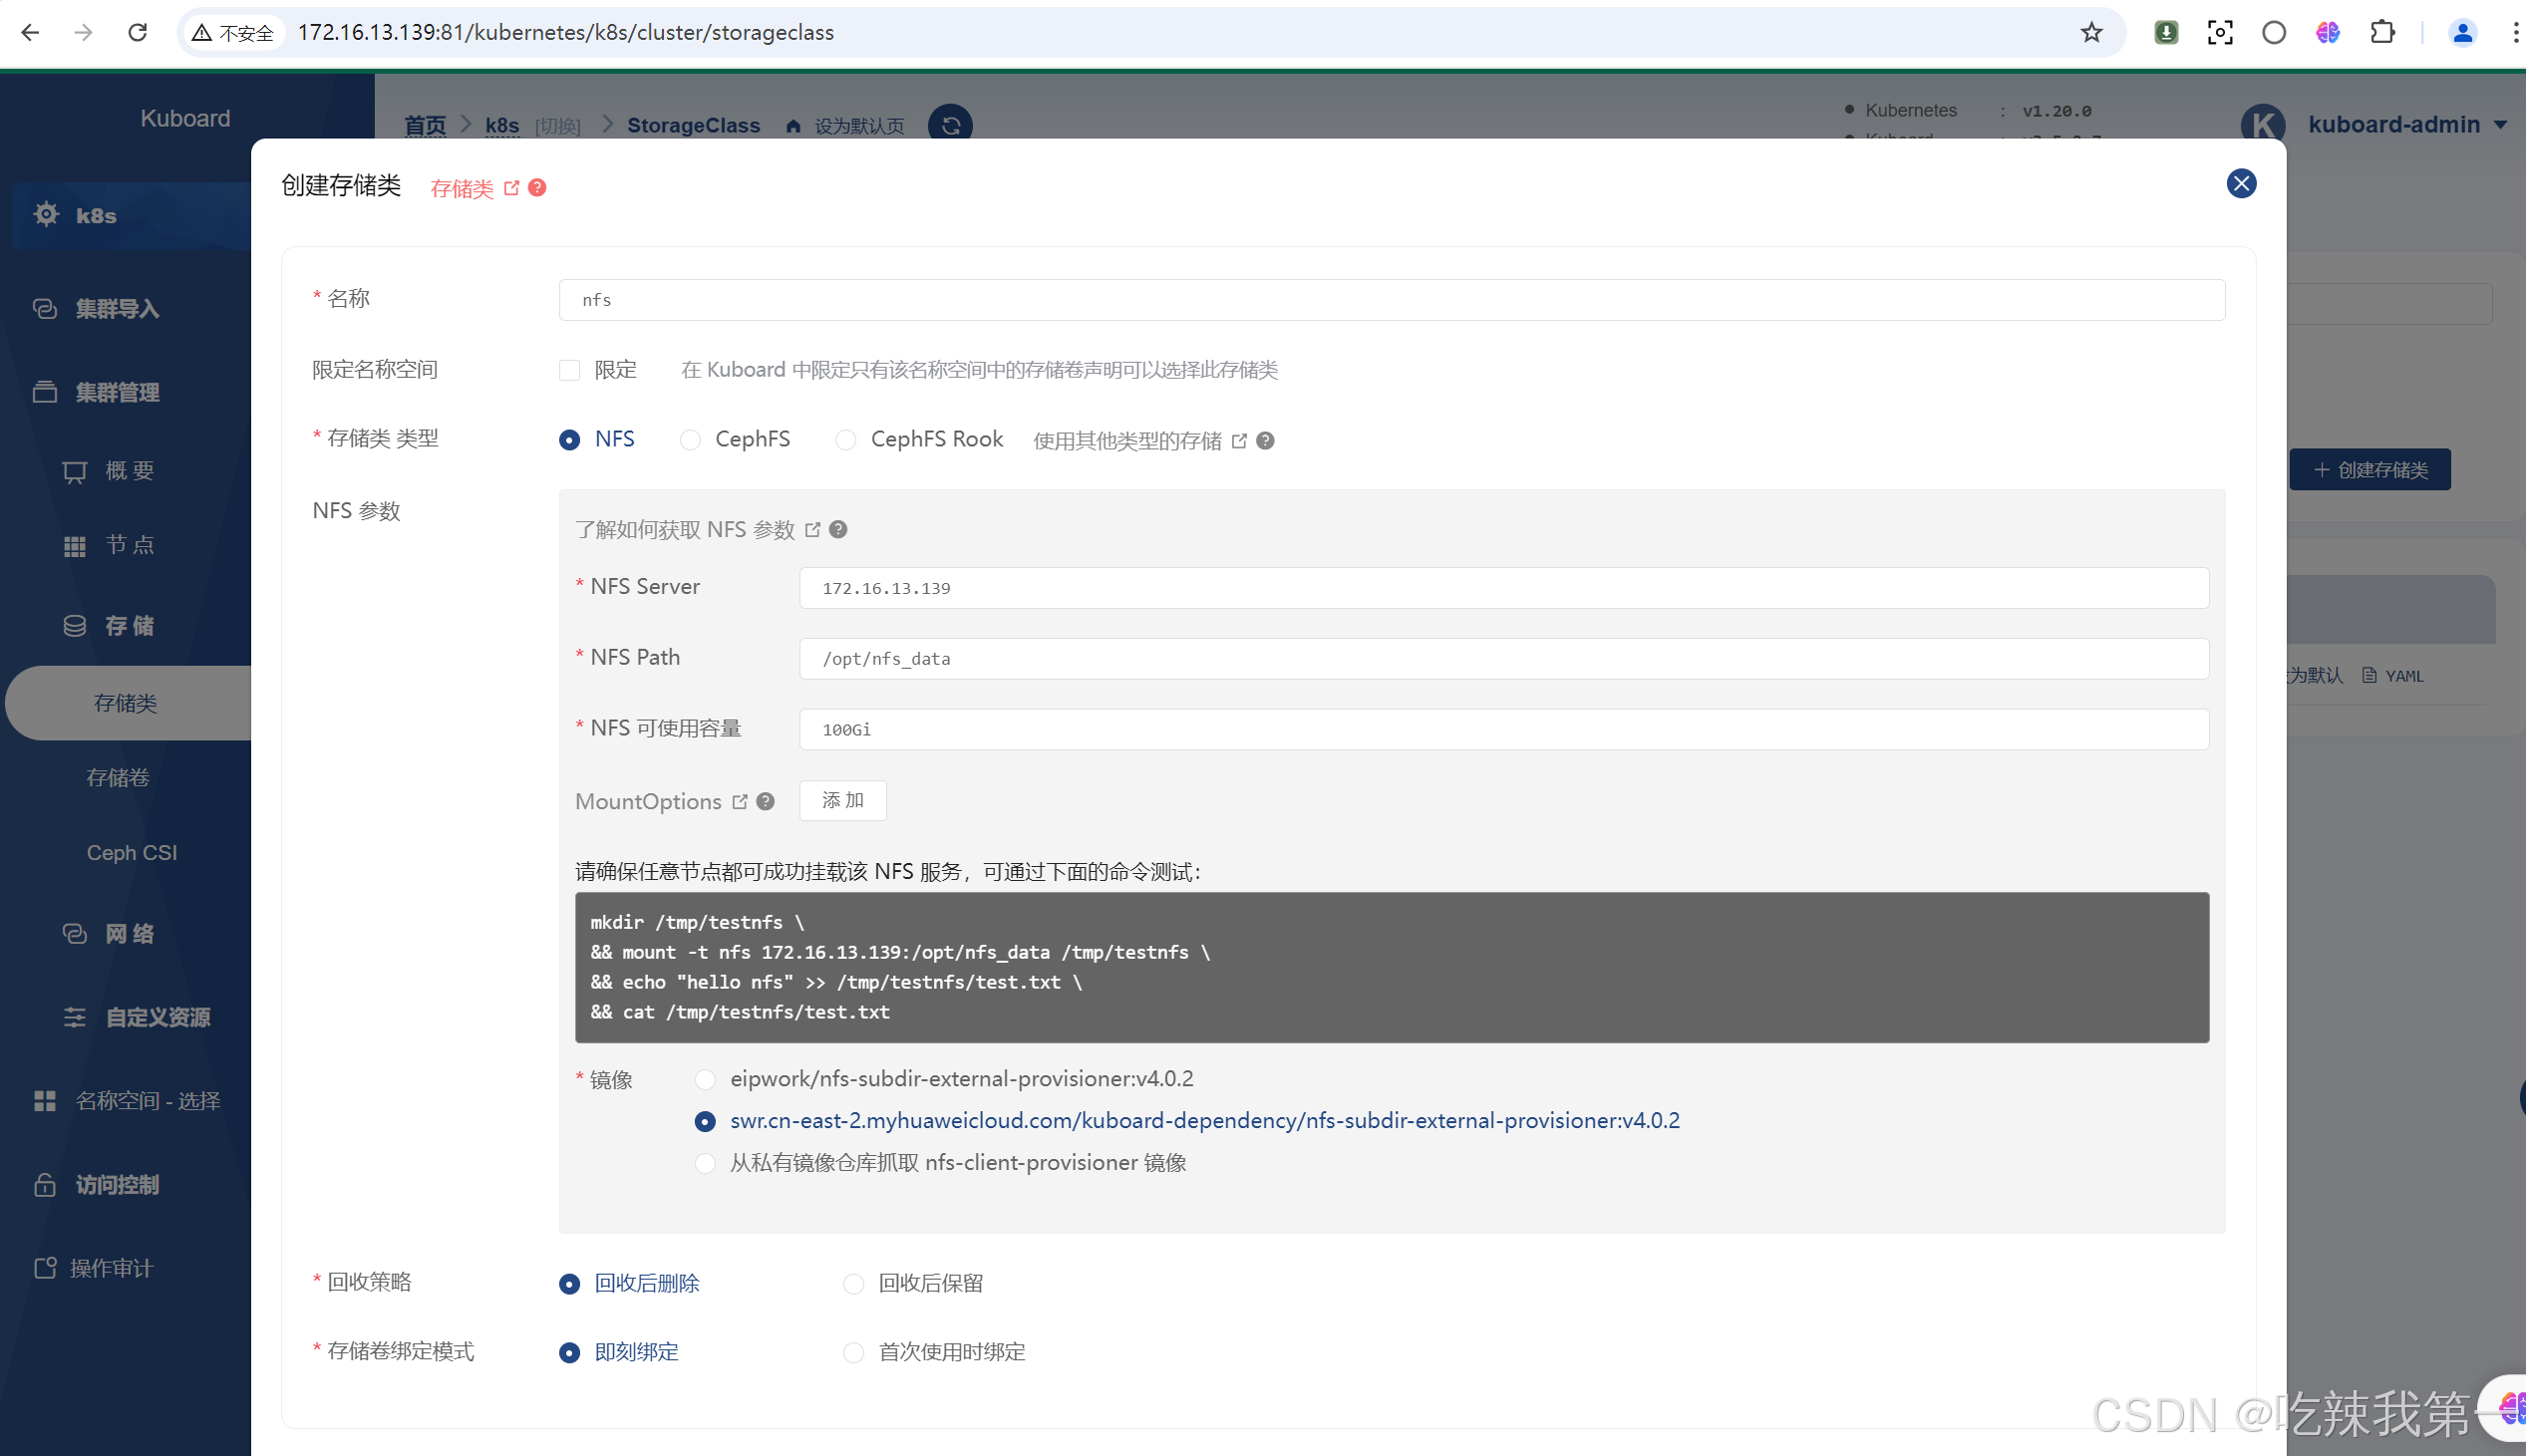
Task: Select the CephFS storage type
Action: (x=690, y=440)
